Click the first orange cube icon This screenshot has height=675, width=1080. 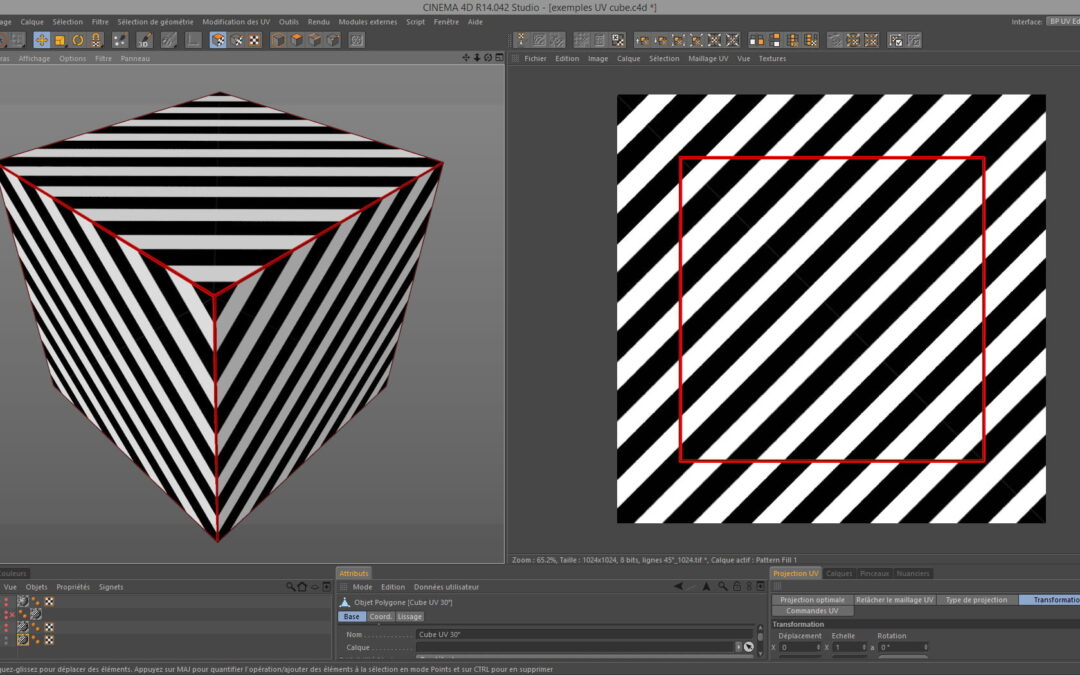(279, 40)
